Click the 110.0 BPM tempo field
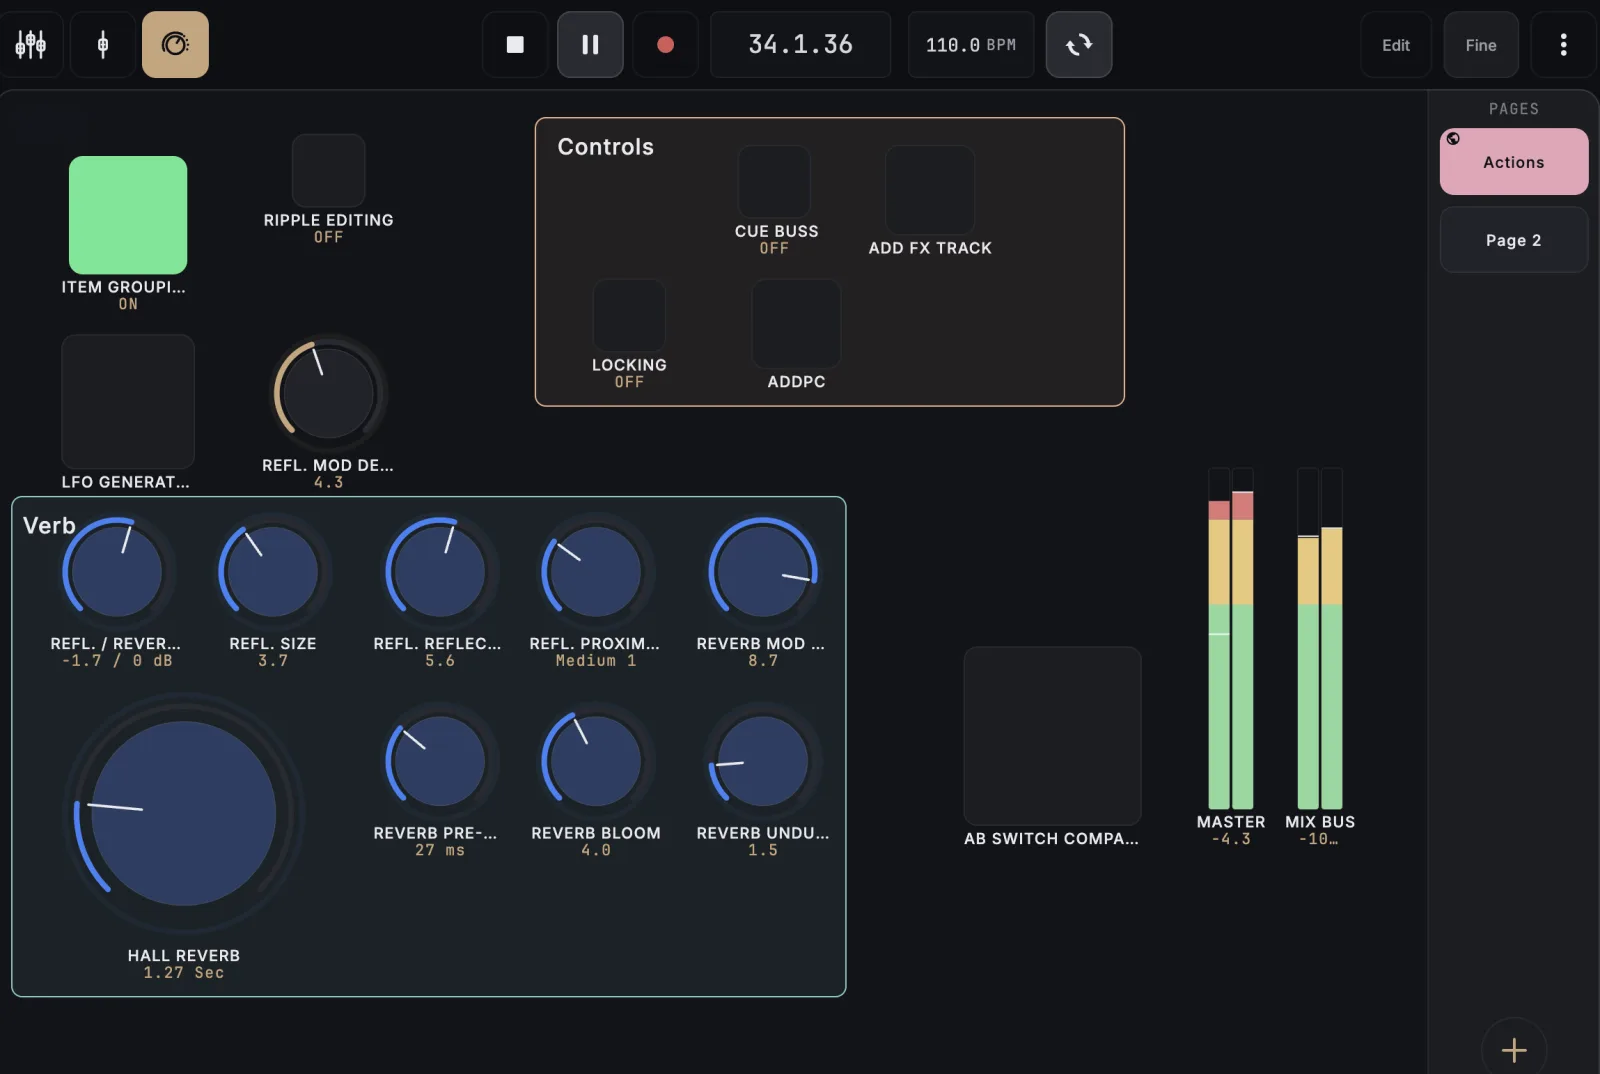 click(971, 45)
